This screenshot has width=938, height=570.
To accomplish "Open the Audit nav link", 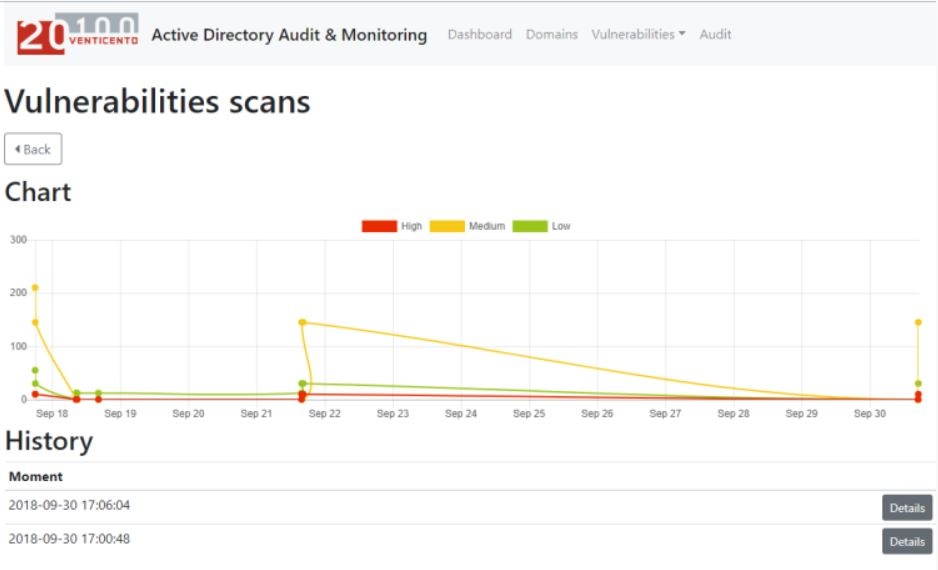I will (715, 35).
